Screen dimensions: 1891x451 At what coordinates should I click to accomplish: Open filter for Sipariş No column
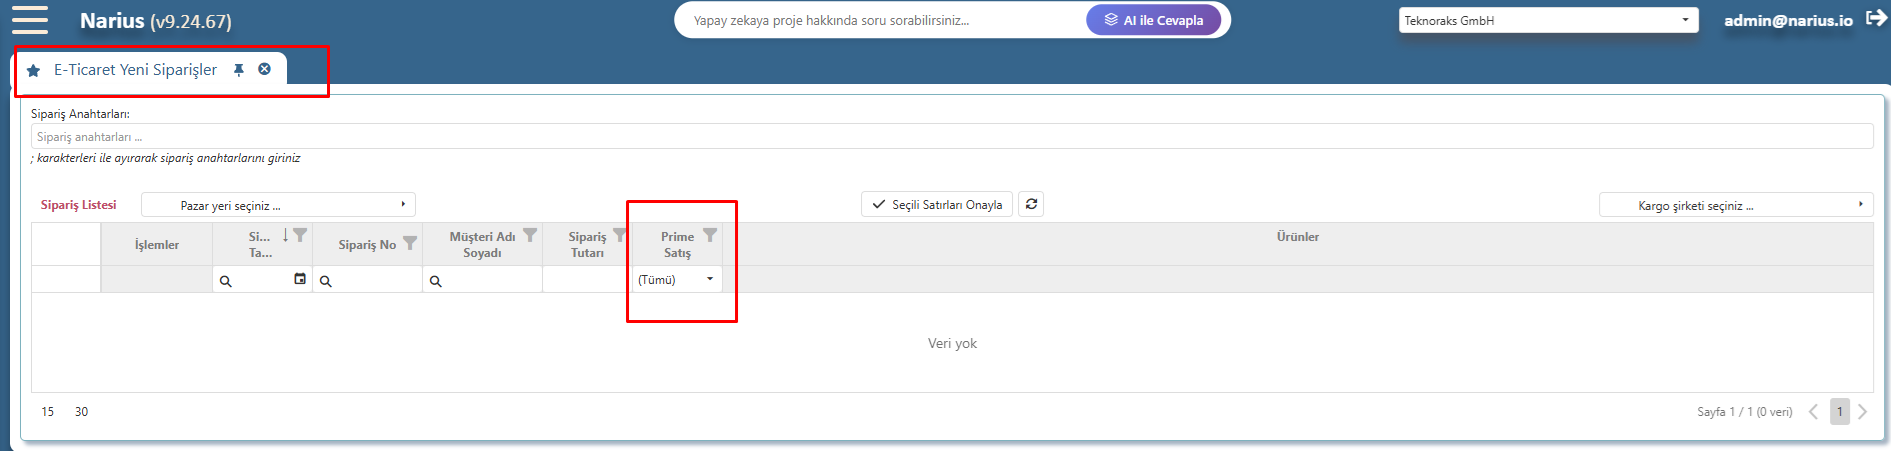(409, 243)
